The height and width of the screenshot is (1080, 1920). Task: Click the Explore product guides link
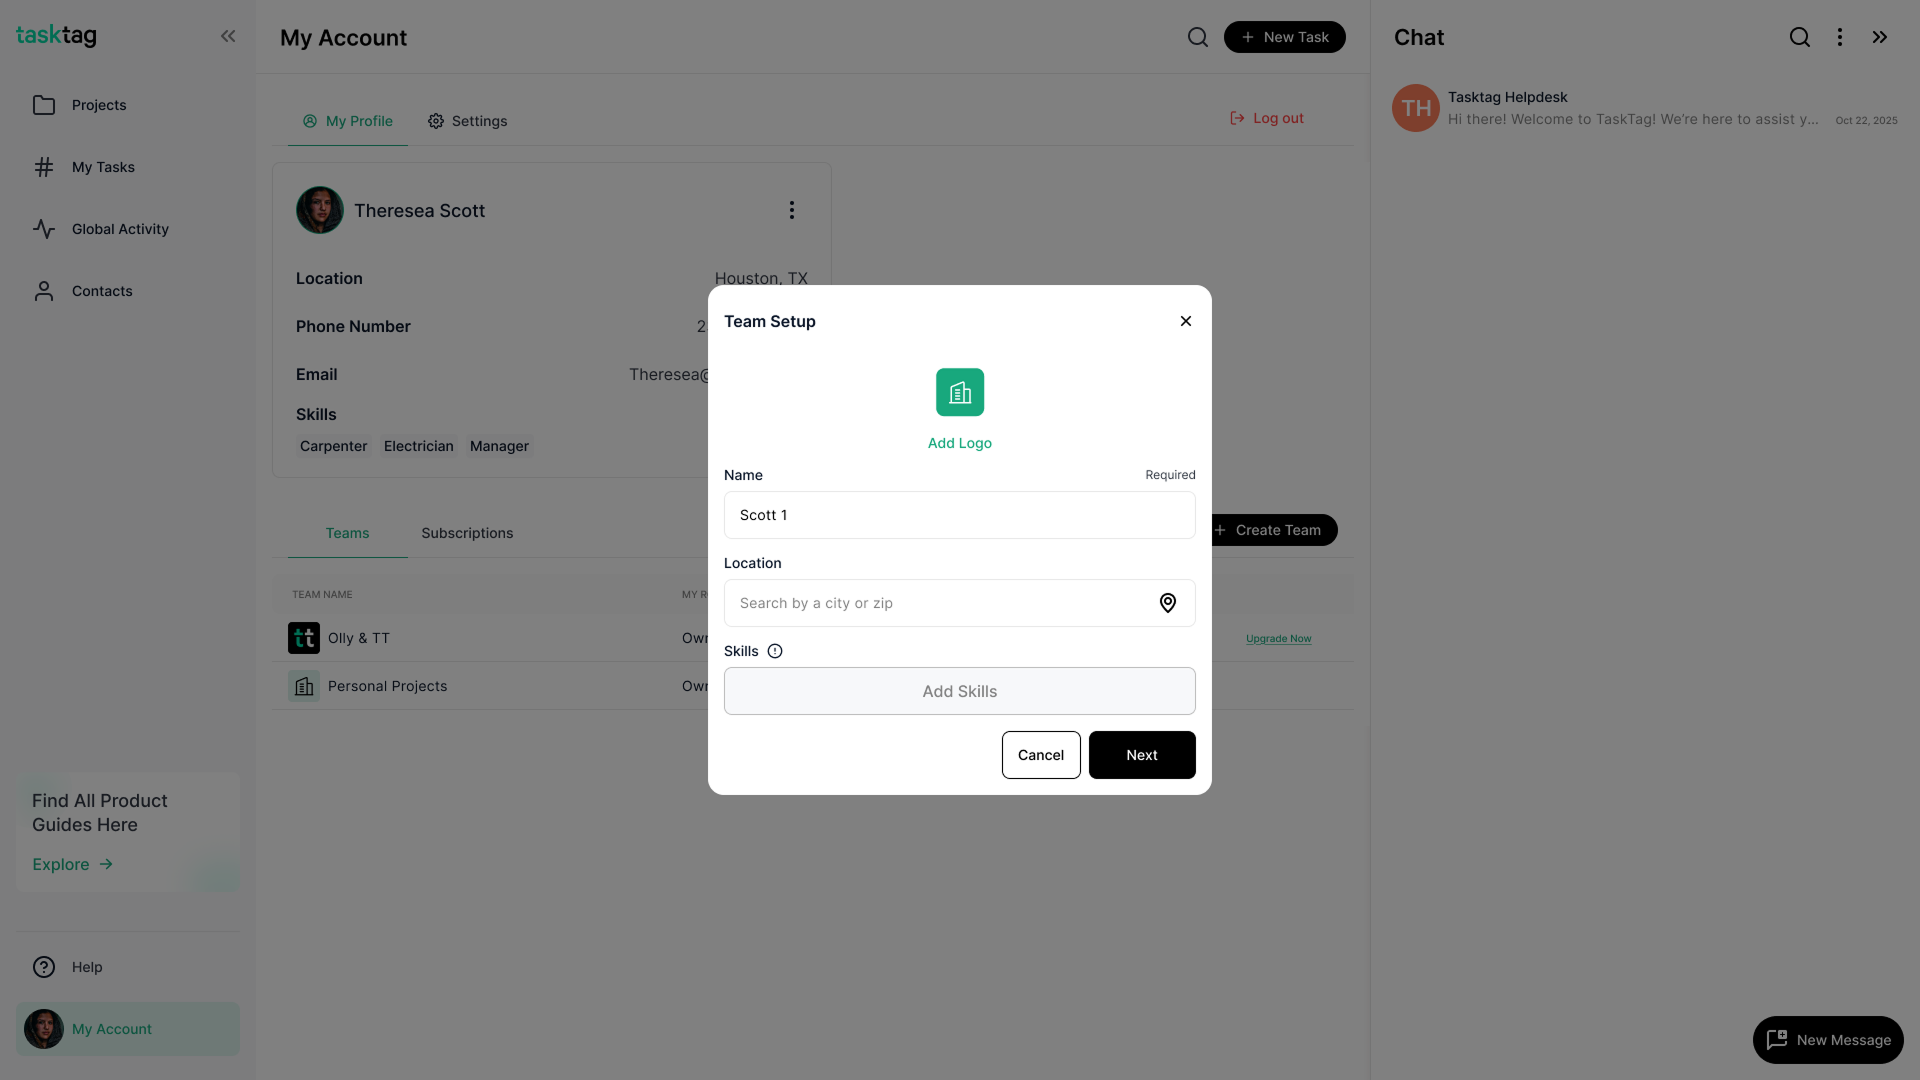click(72, 864)
